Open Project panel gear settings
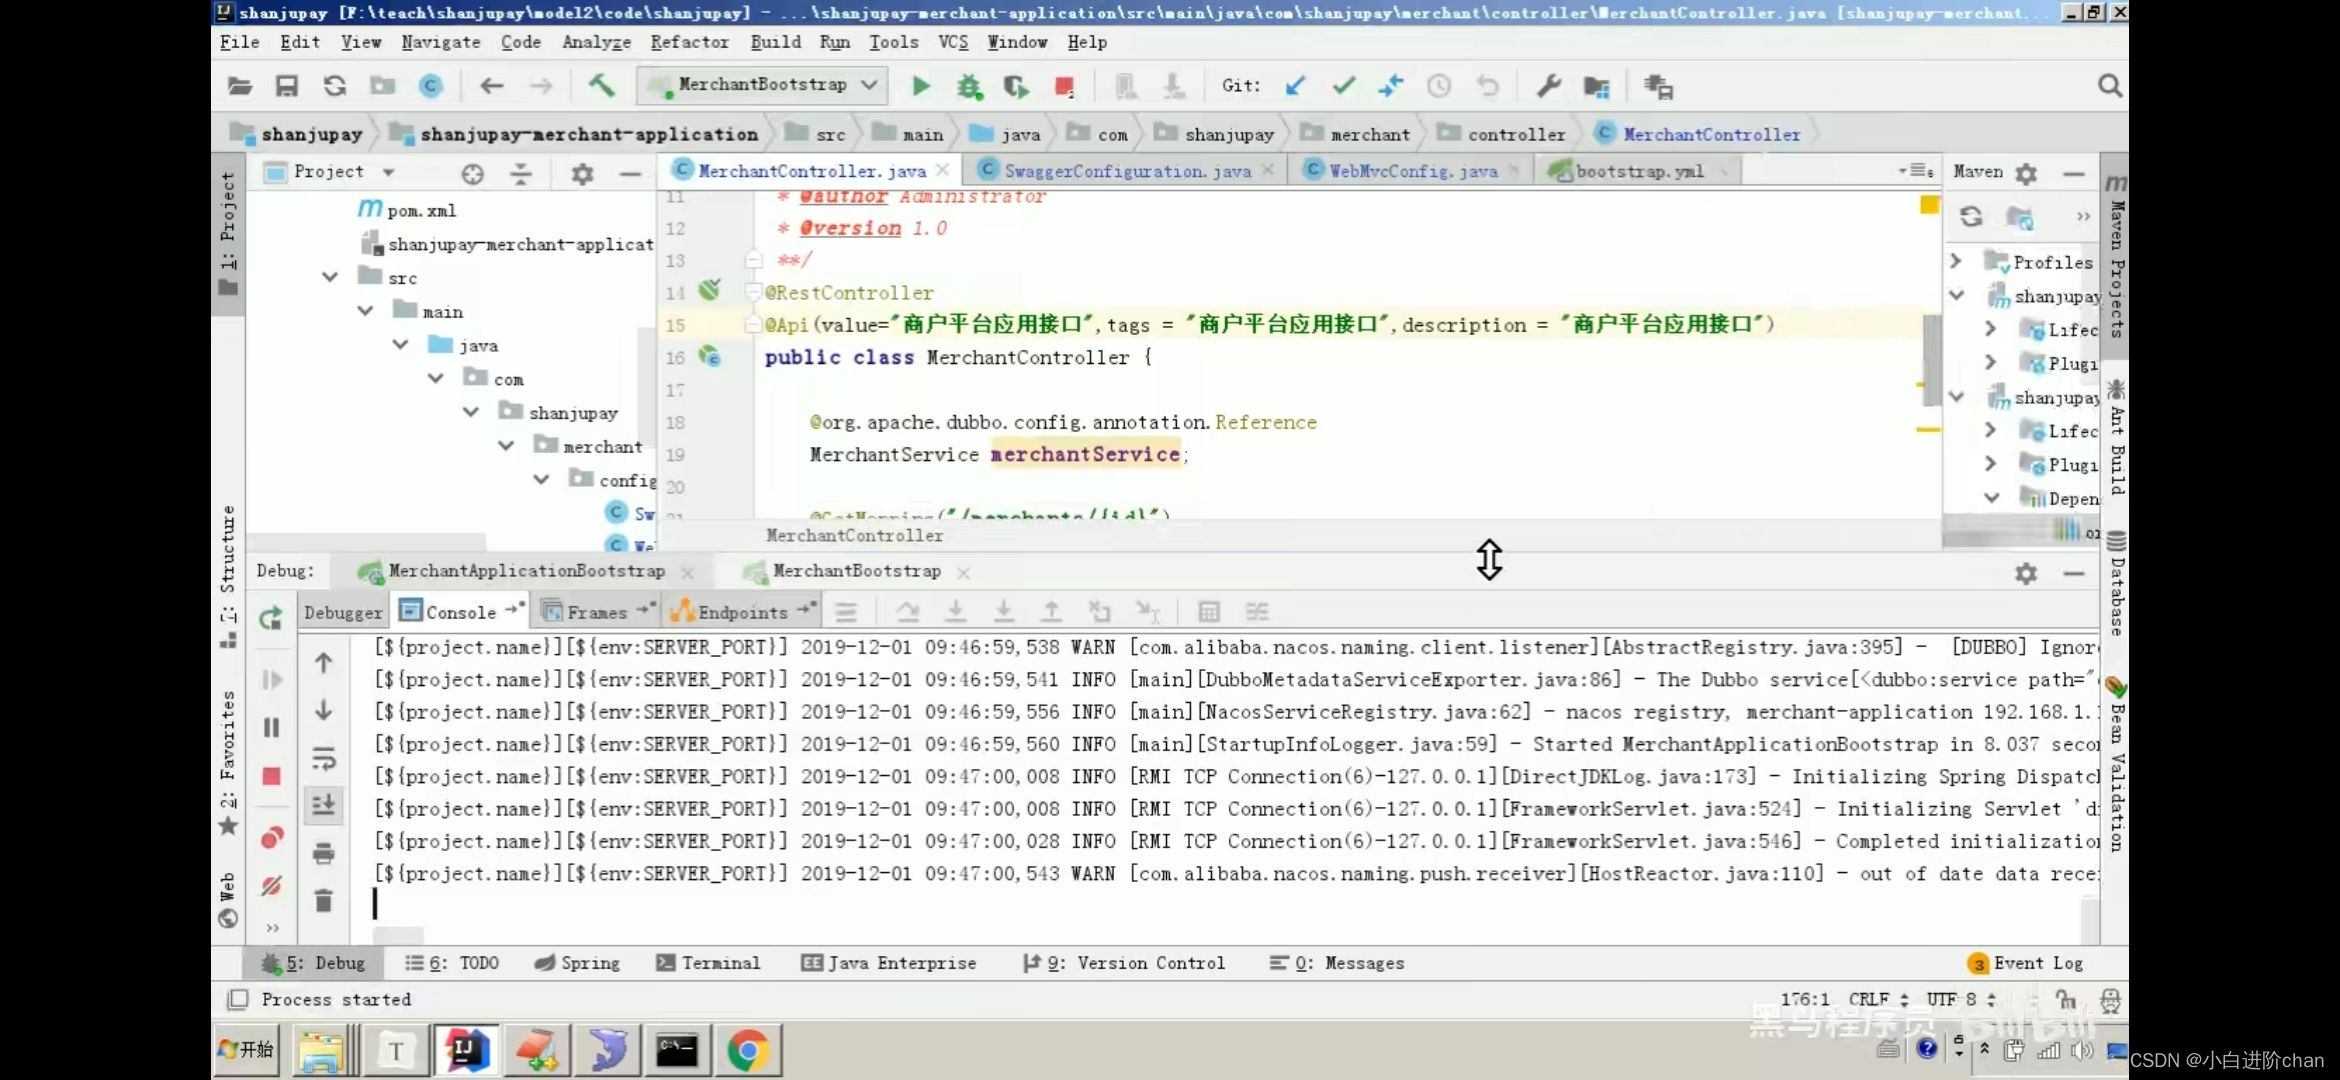The height and width of the screenshot is (1080, 2340). (582, 174)
